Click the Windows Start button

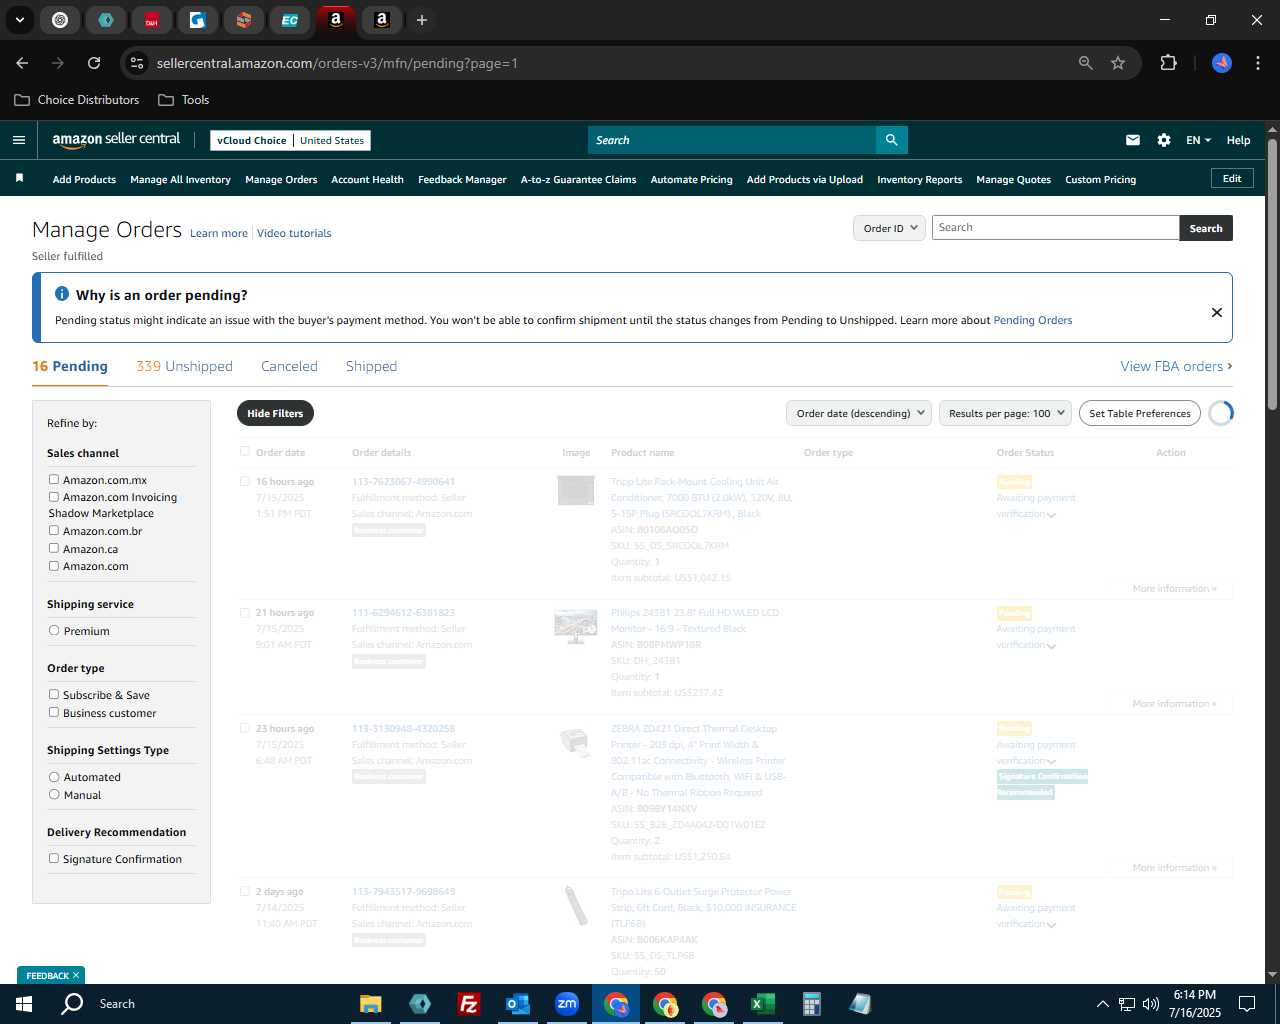(24, 1004)
